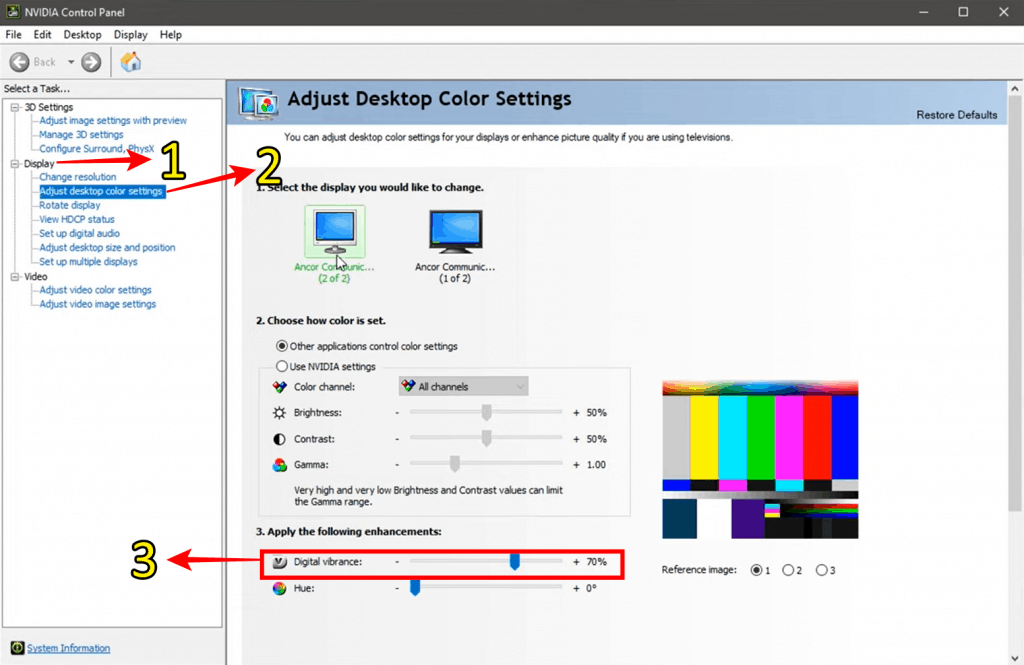Click the right pane vertical scrollbar

(x=1014, y=304)
